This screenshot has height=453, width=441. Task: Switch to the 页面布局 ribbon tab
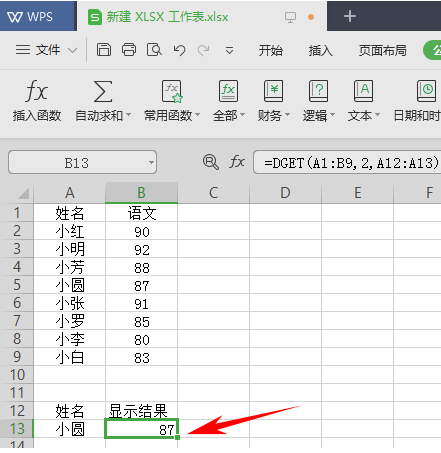383,51
